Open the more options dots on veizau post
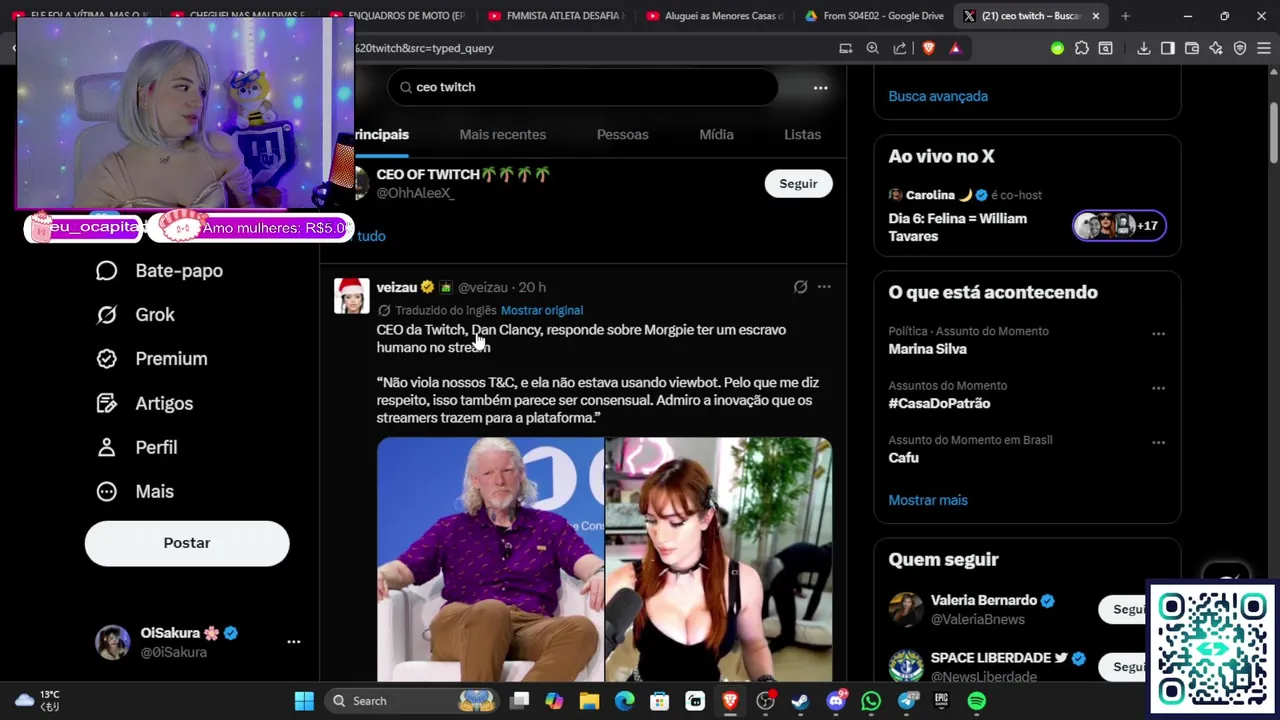The image size is (1280, 720). tap(824, 287)
